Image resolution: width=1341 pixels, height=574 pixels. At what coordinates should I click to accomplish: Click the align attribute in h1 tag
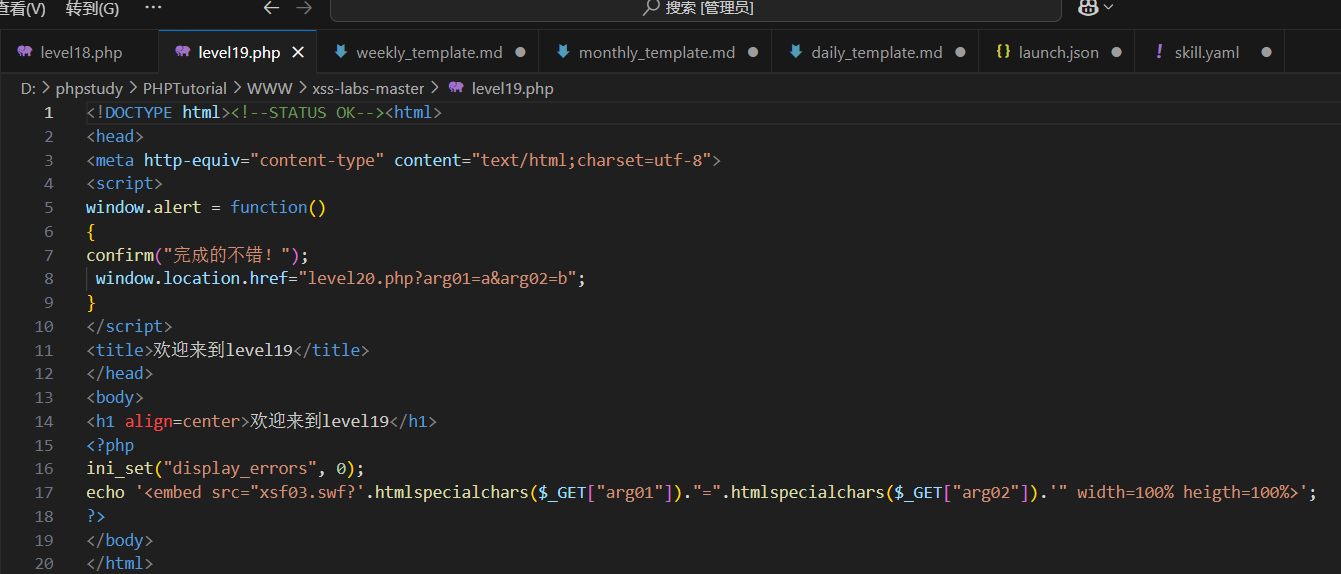tap(148, 421)
